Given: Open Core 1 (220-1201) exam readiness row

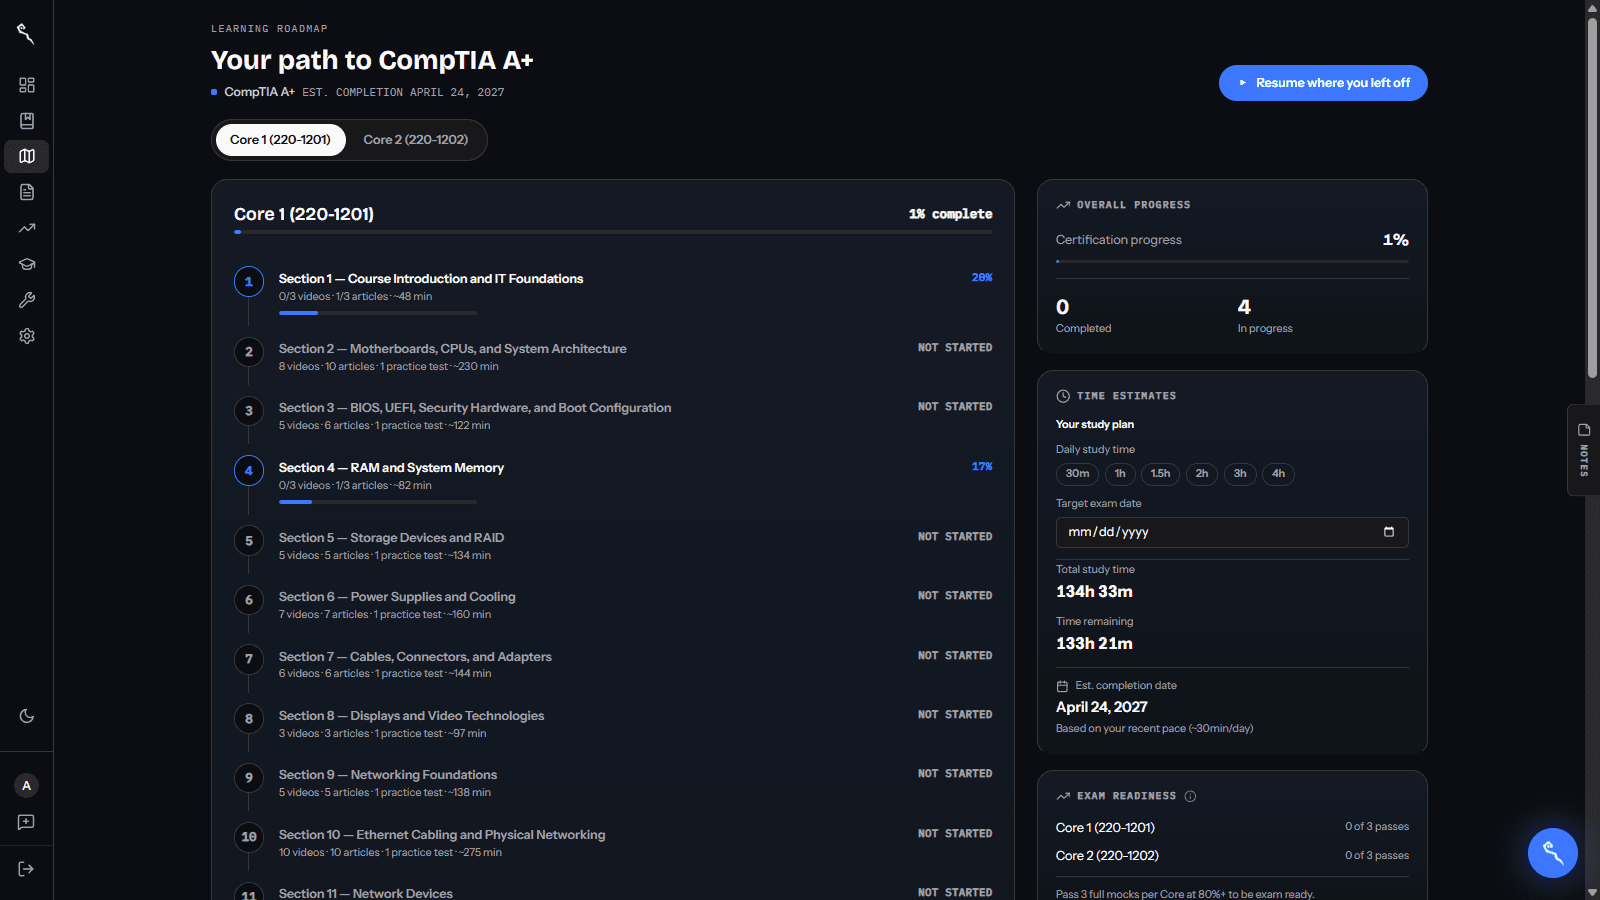Looking at the screenshot, I should [1232, 827].
